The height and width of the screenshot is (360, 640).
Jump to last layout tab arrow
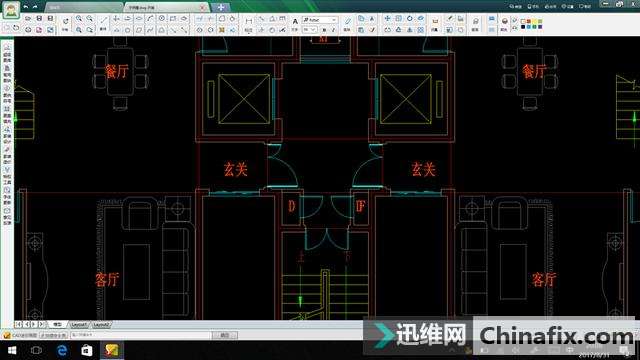42,324
